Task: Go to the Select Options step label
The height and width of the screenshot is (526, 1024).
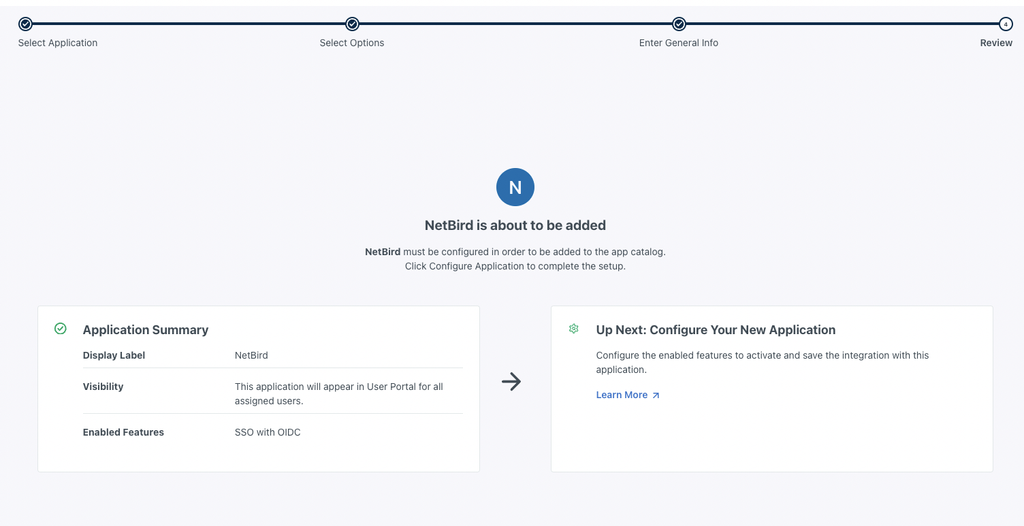Action: click(352, 43)
